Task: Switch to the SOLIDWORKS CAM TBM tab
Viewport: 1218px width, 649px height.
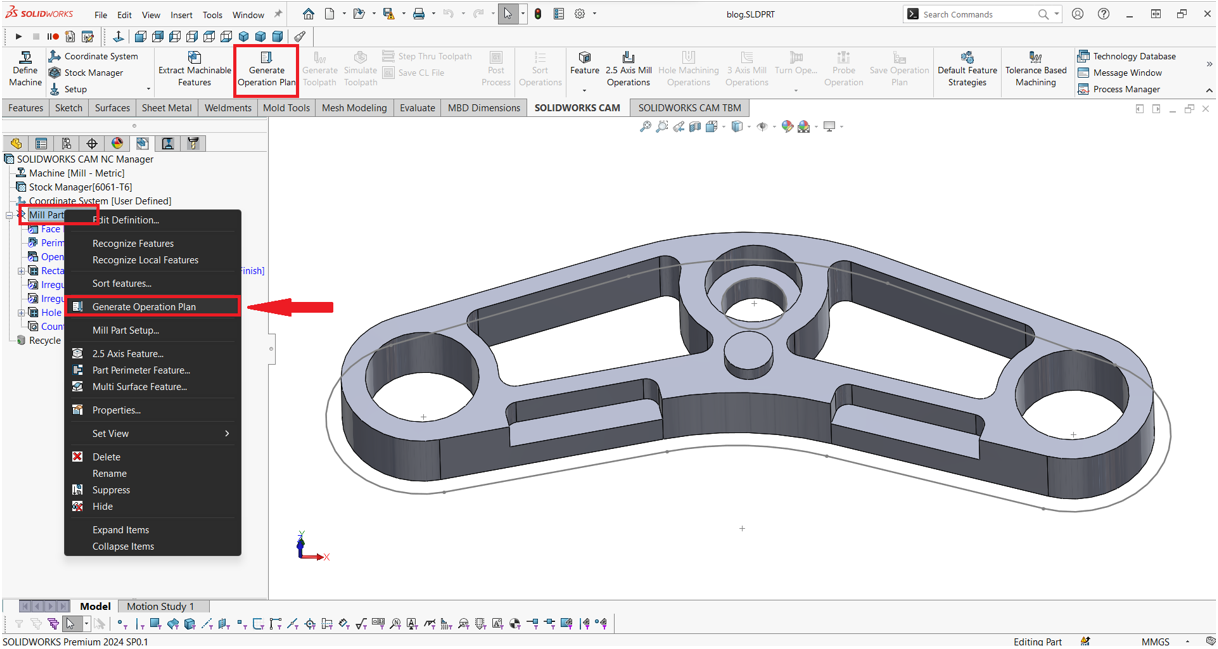Action: (x=689, y=108)
